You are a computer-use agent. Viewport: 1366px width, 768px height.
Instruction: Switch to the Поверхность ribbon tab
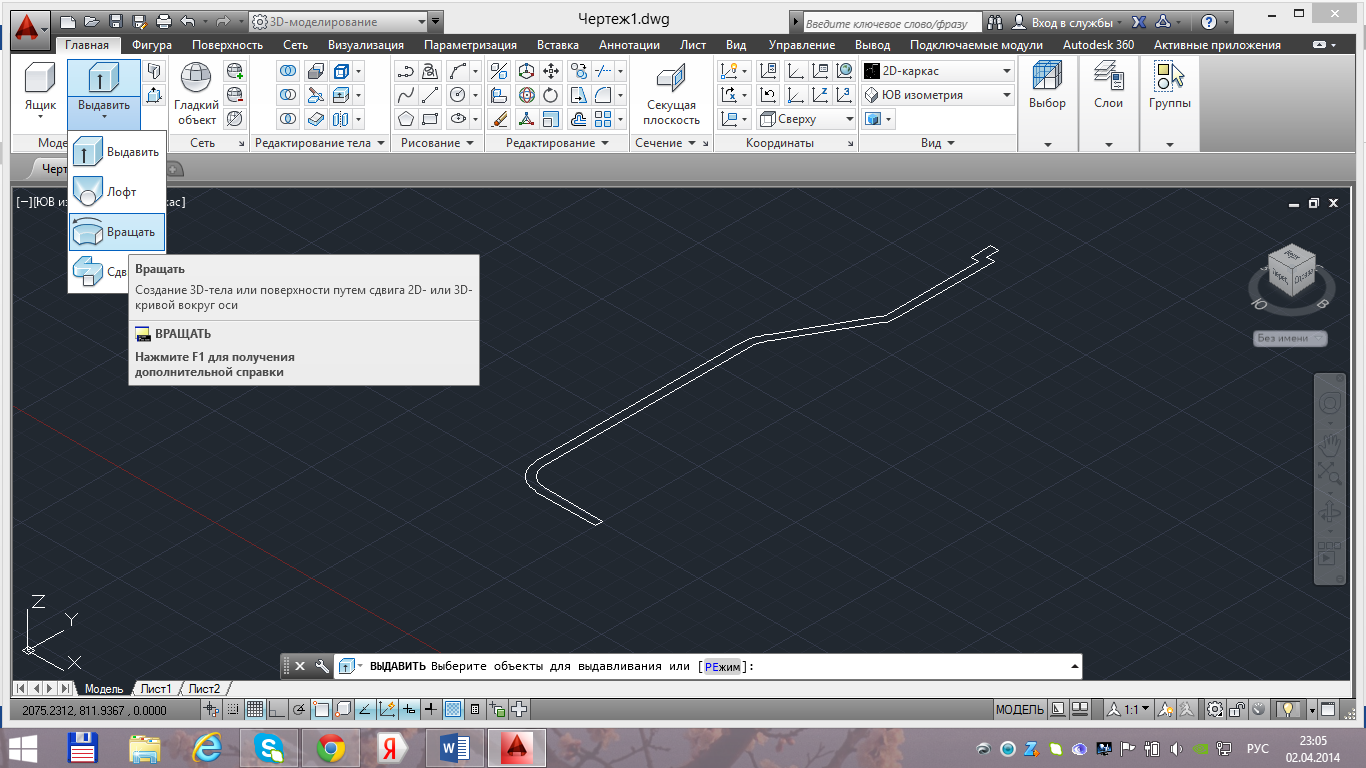227,45
